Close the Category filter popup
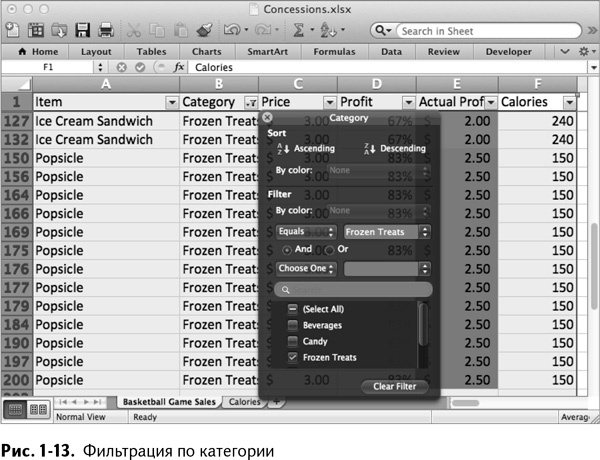This screenshot has width=600, height=460. pyautogui.click(x=268, y=117)
